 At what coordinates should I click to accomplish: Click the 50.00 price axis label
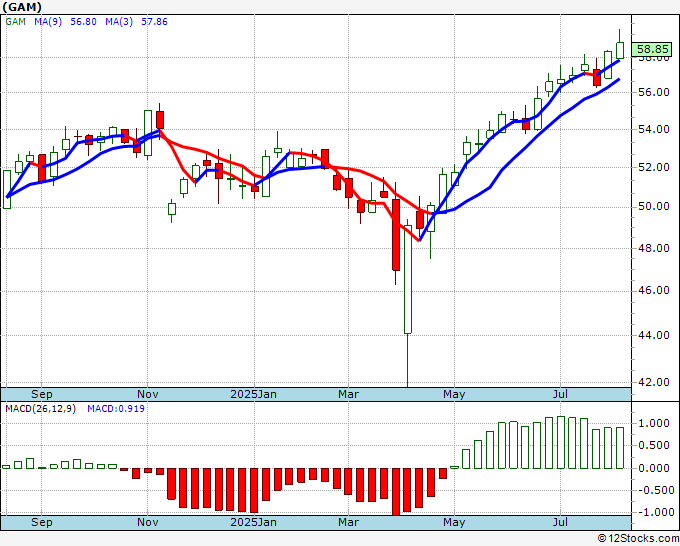654,206
